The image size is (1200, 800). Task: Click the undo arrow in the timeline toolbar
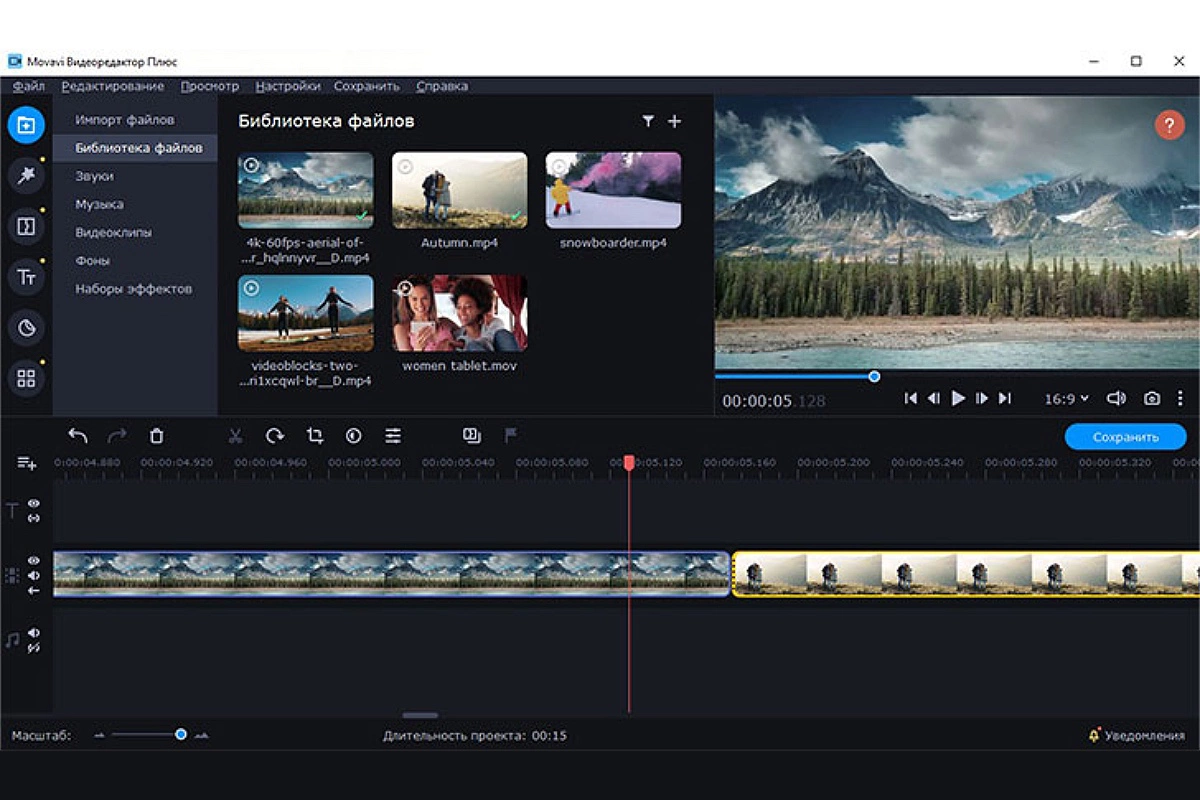point(78,436)
